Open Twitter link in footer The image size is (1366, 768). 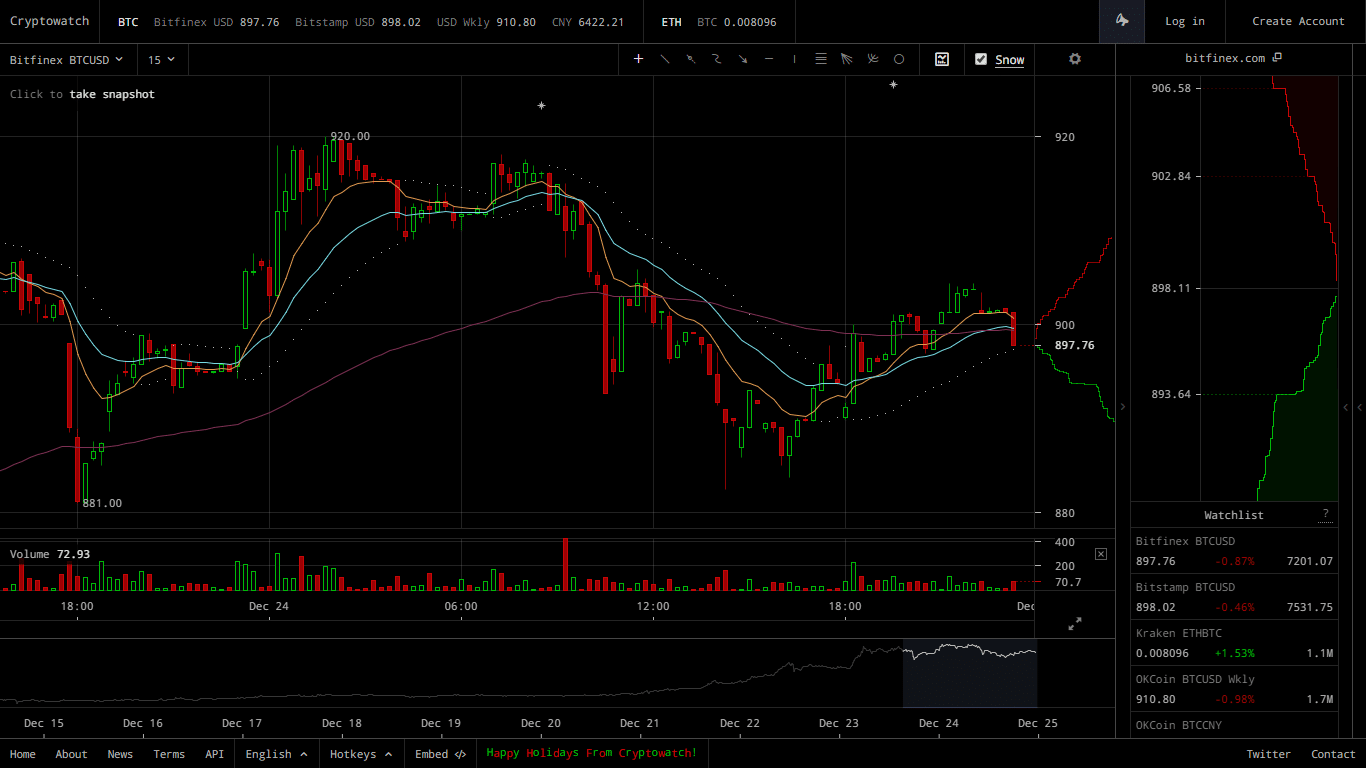pyautogui.click(x=1268, y=754)
